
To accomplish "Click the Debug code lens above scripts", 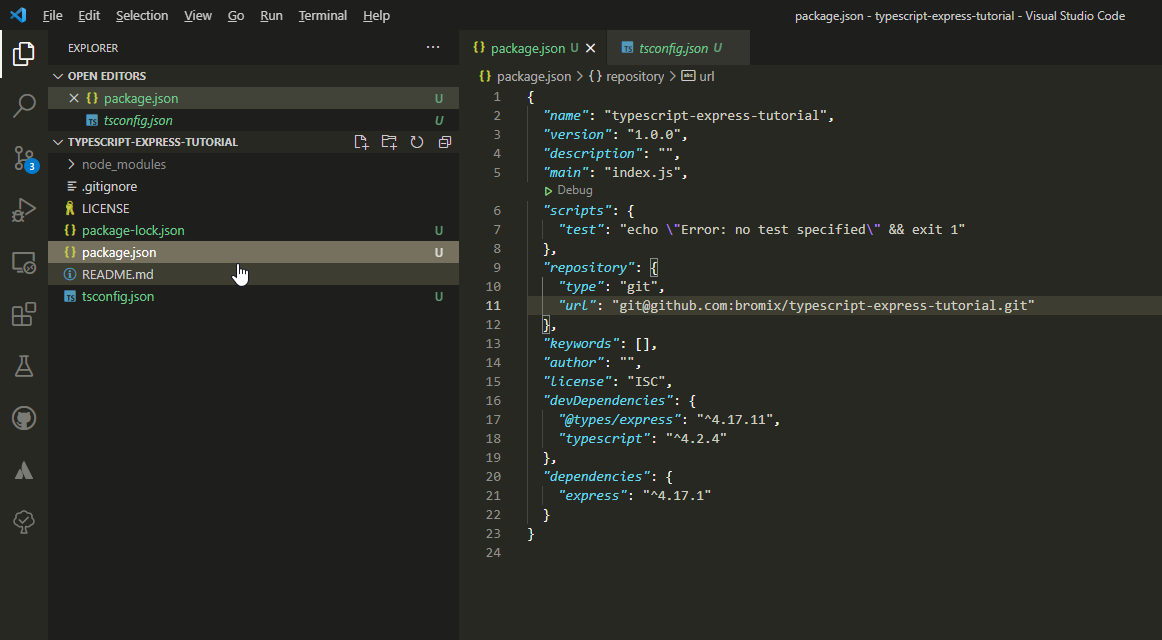I will (568, 190).
